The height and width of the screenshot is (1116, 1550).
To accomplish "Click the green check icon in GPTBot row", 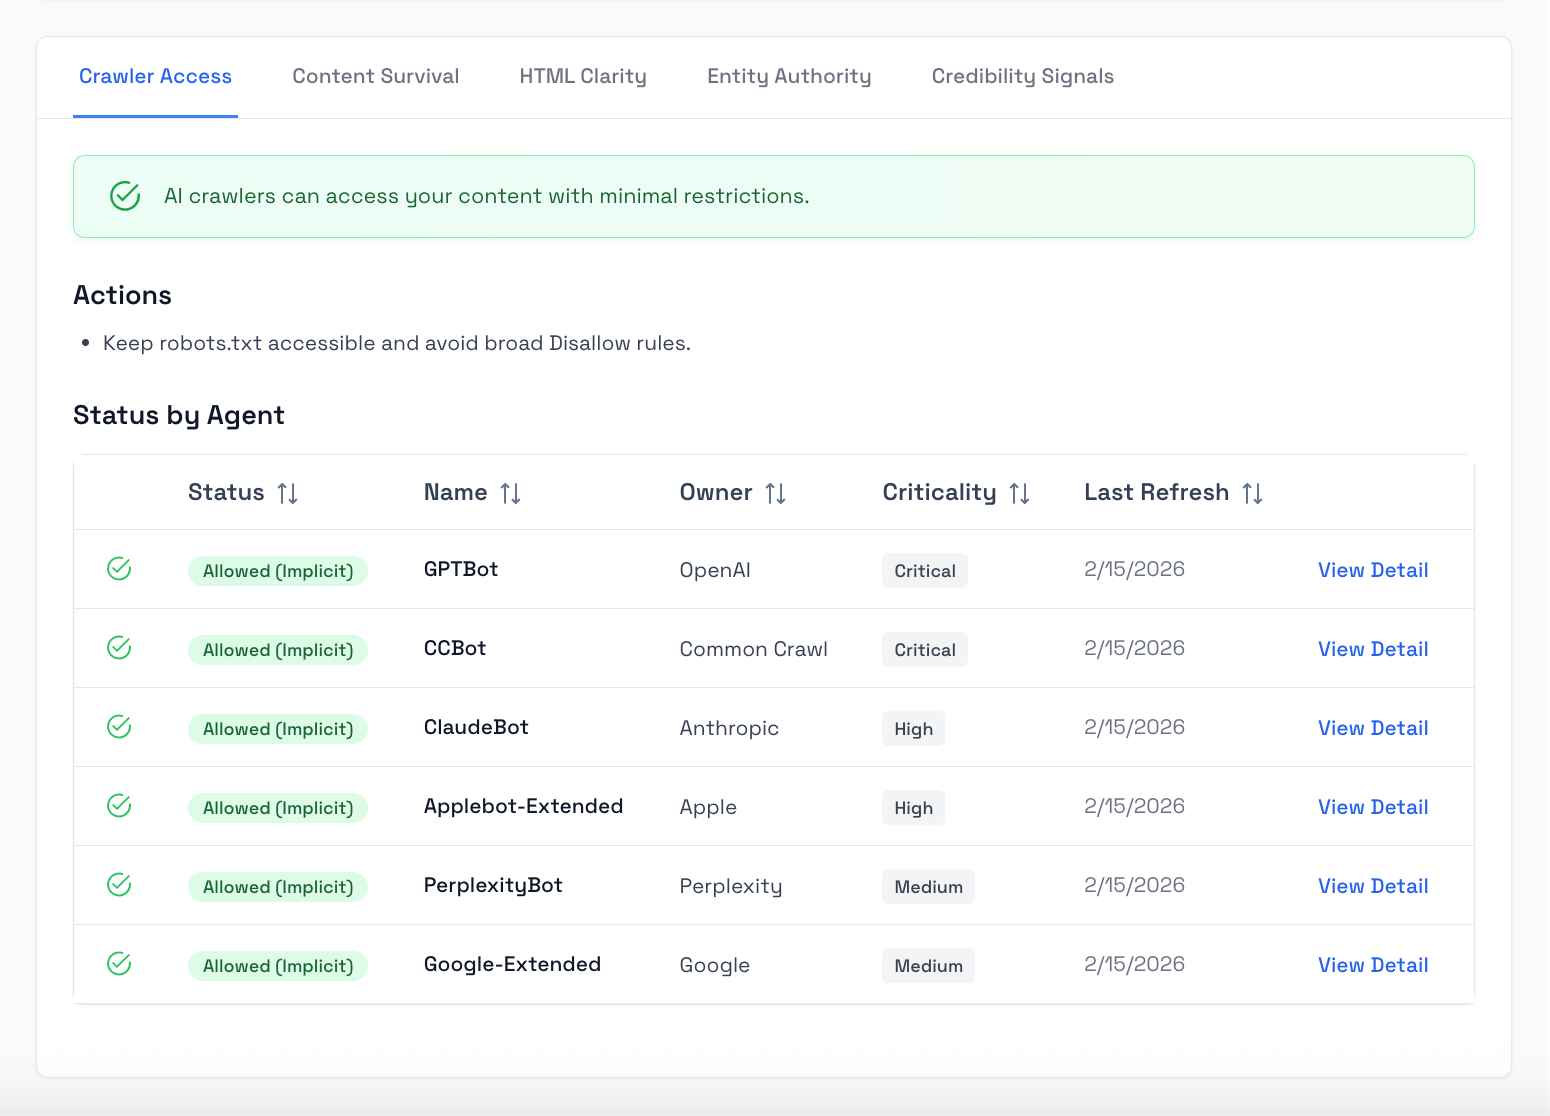I will point(119,569).
